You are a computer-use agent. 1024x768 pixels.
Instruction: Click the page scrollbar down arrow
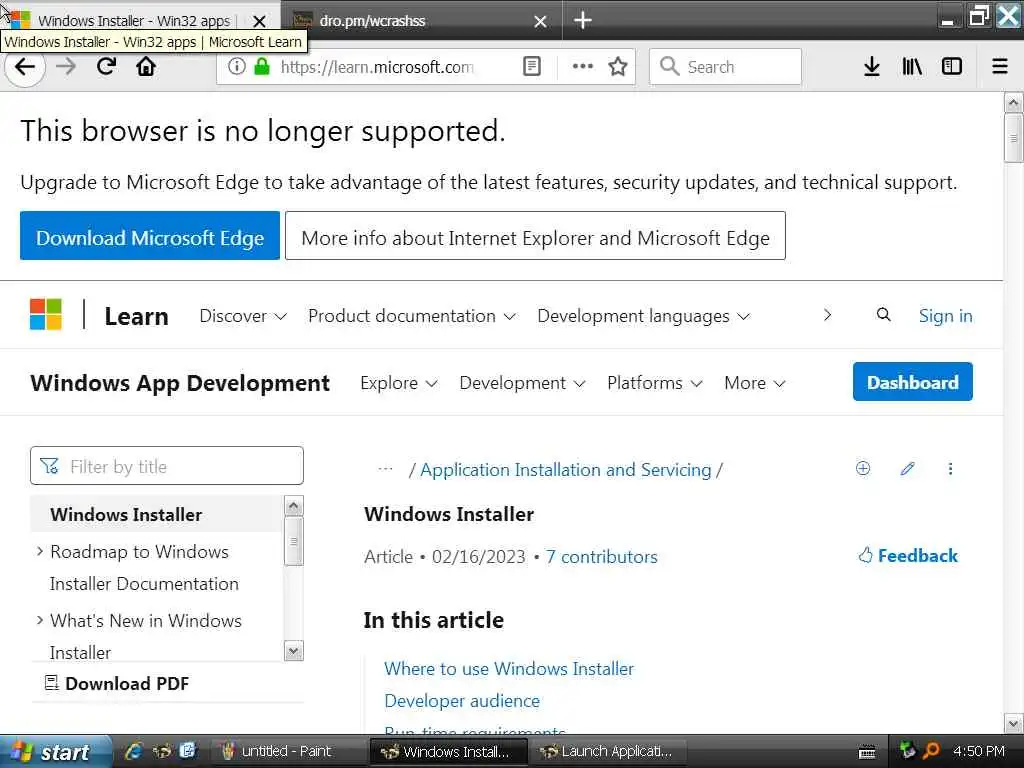pos(1013,723)
